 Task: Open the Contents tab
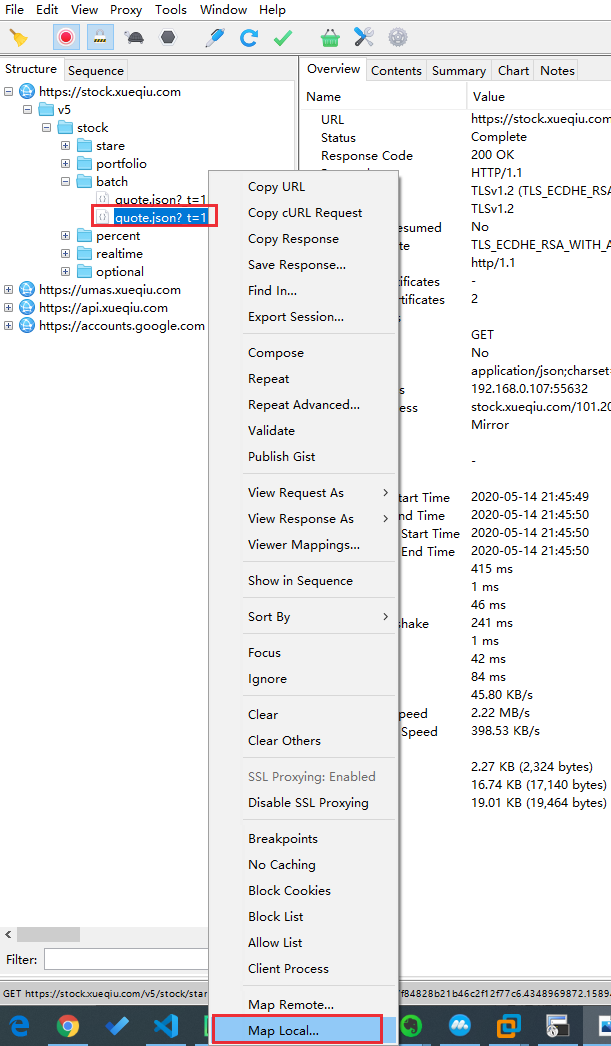(396, 70)
